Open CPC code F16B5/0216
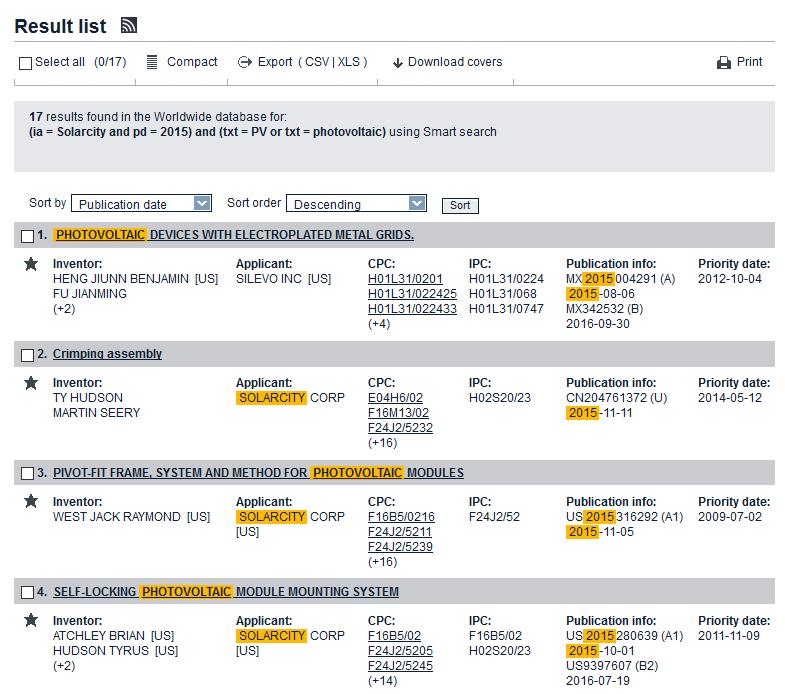This screenshot has width=785, height=694. coord(401,517)
